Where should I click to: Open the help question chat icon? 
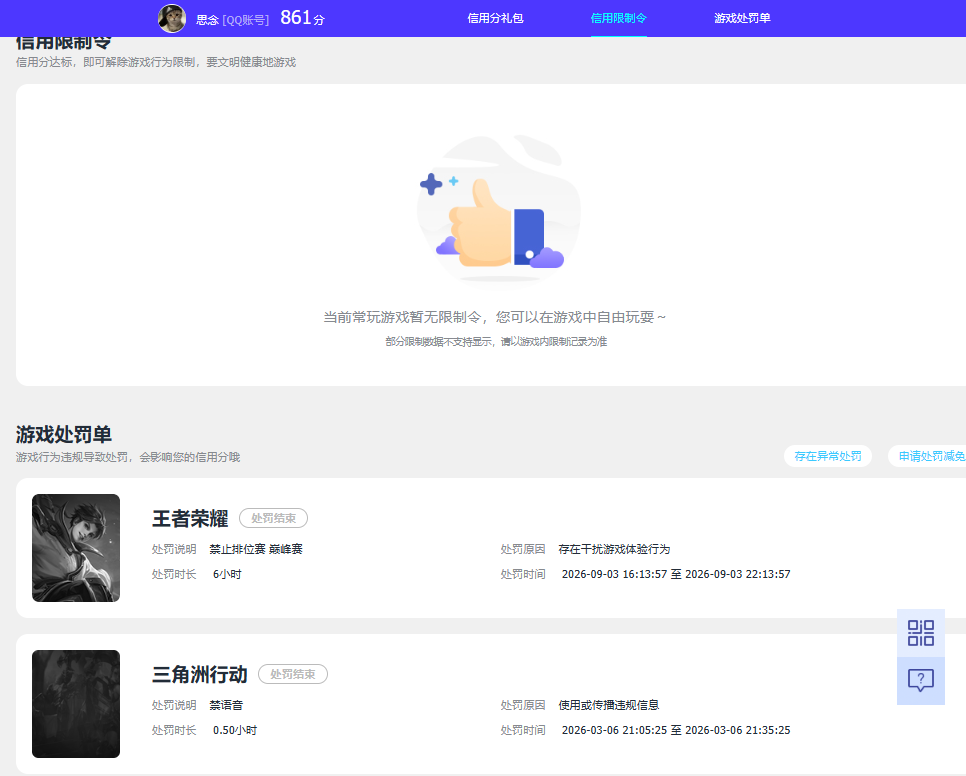click(x=920, y=681)
